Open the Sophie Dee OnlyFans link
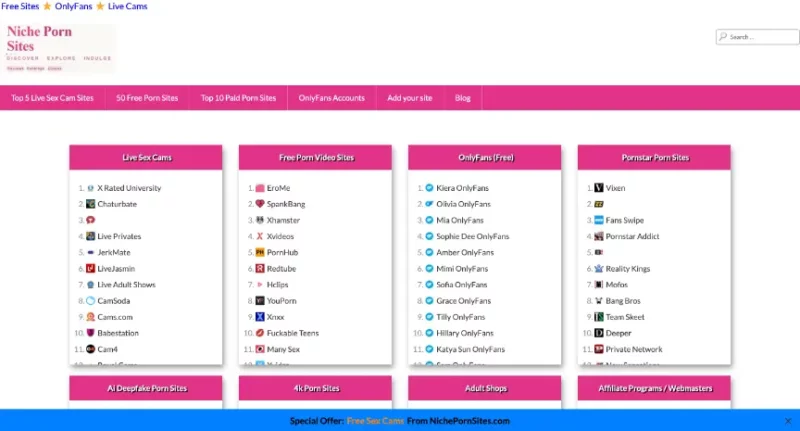The width and height of the screenshot is (800, 431). (x=472, y=236)
